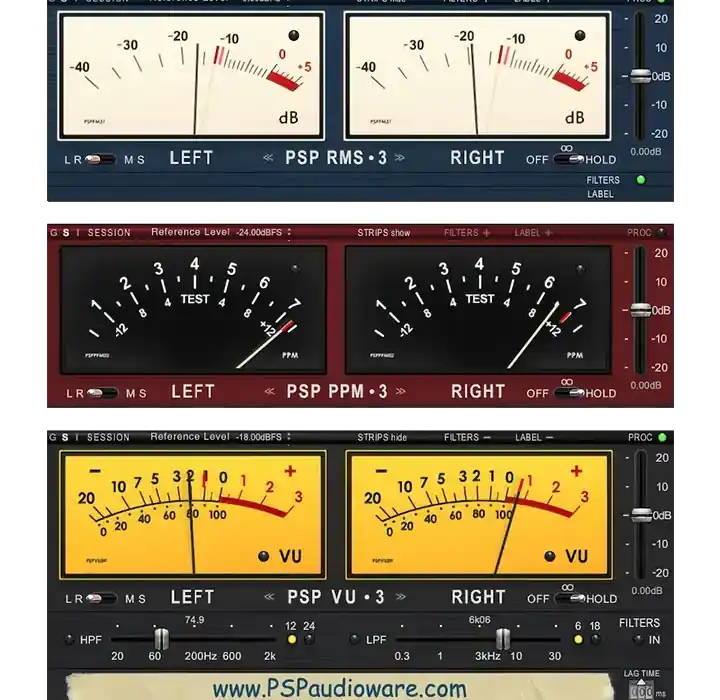This screenshot has width=720, height=700.
Task: Click the S button in PPM header
Action: tap(66, 233)
